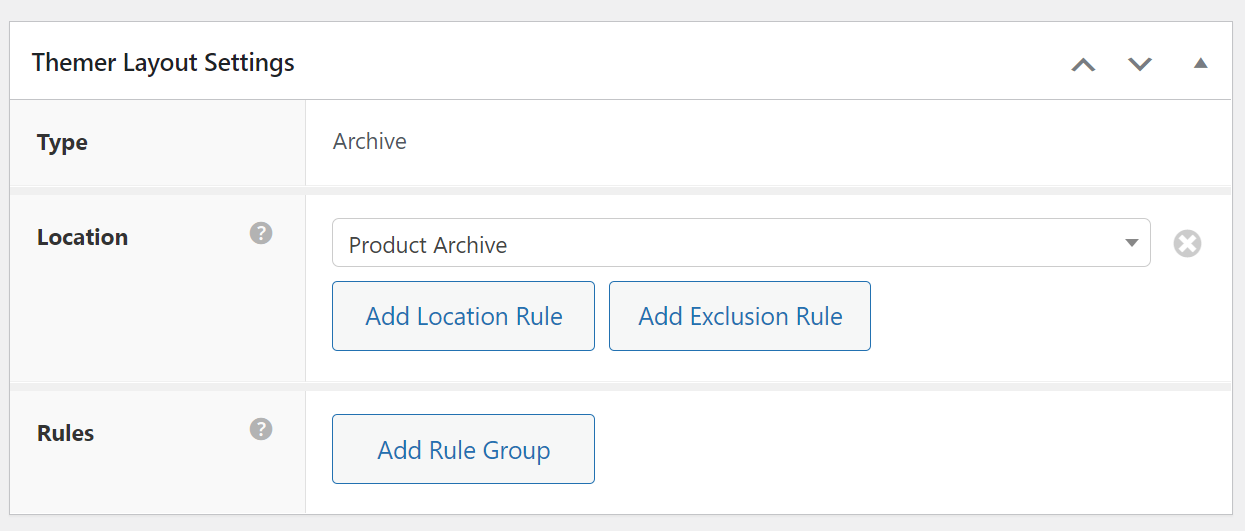Open the Rules help tooltip icon

tap(261, 429)
